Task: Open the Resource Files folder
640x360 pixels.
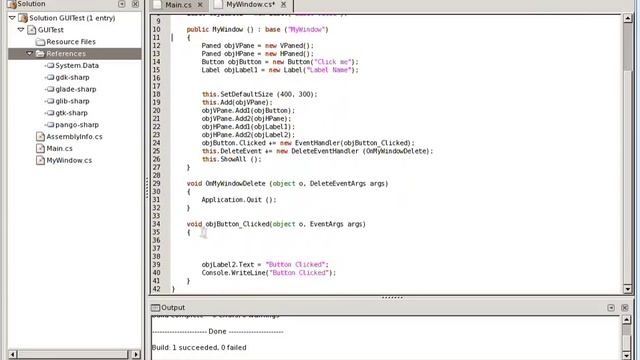Action: point(71,42)
